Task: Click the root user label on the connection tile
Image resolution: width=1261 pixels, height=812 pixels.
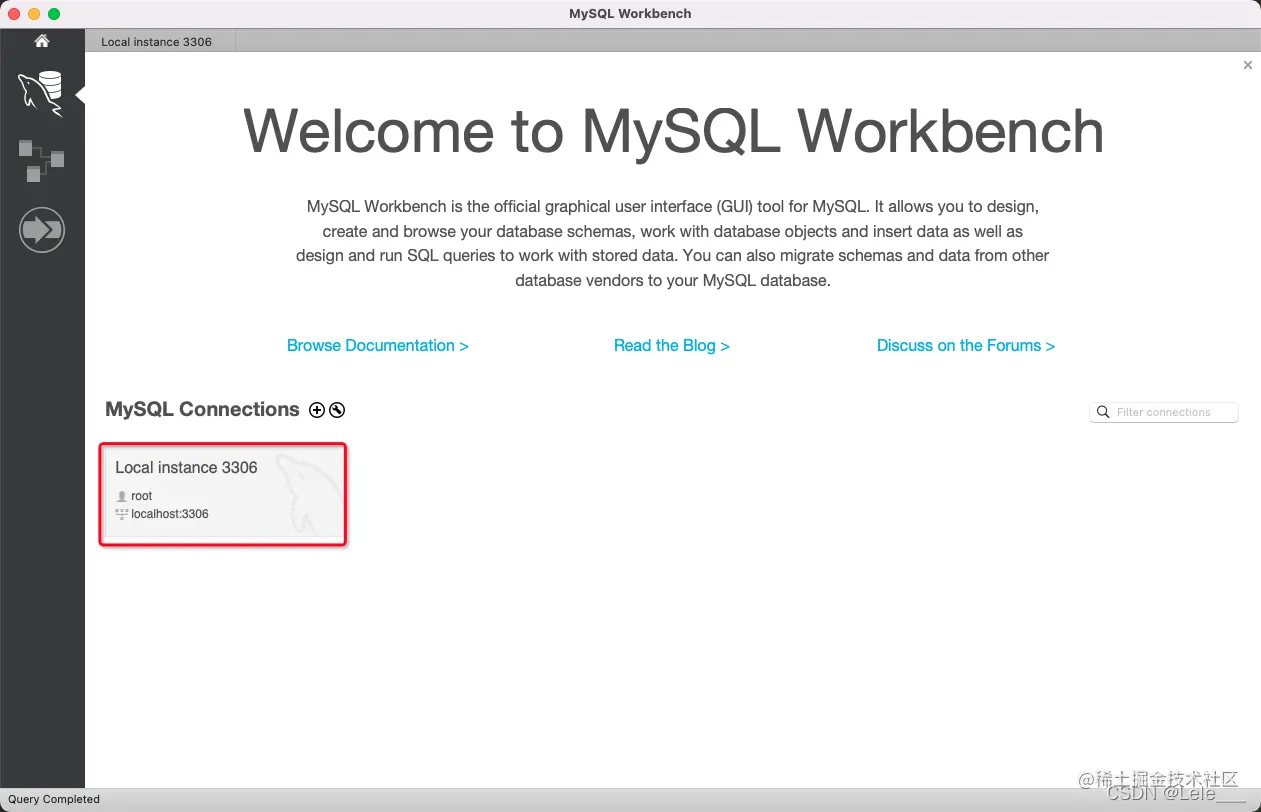Action: [141, 496]
